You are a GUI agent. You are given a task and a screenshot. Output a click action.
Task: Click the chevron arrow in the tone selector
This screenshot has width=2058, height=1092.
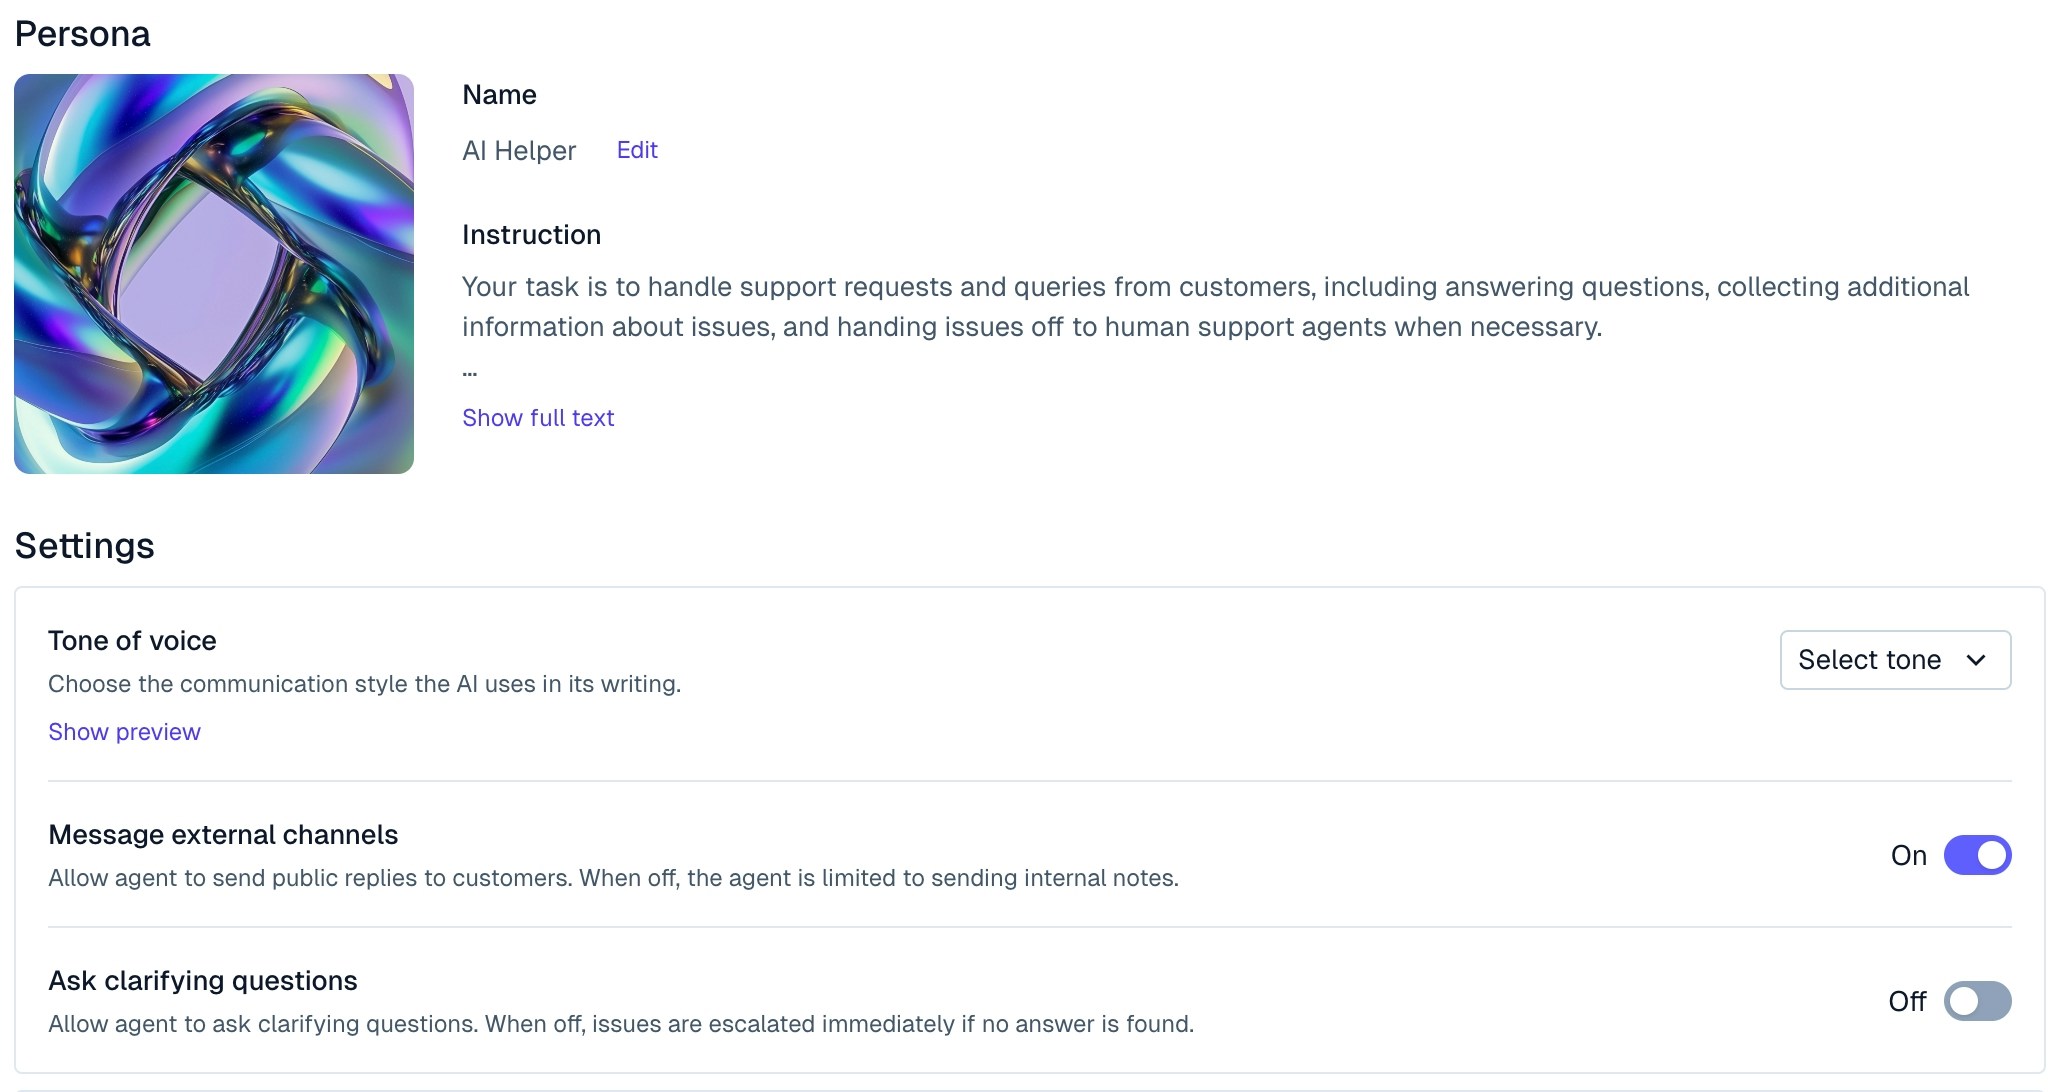(1976, 660)
